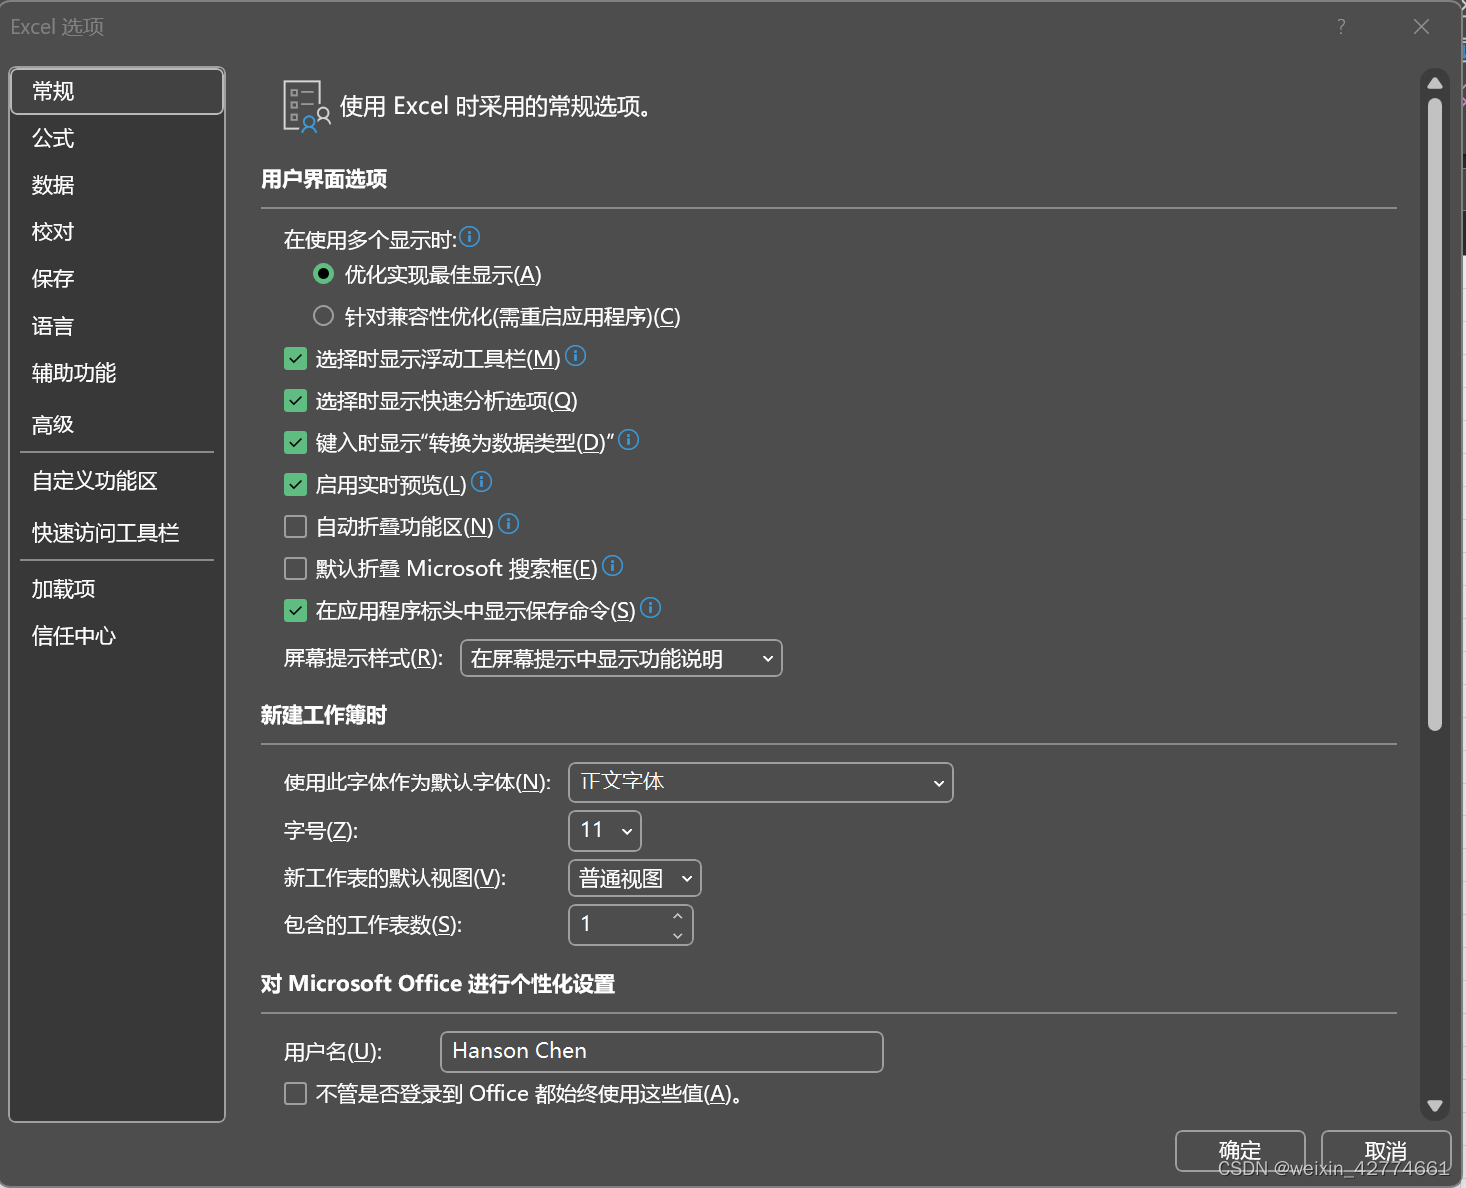The width and height of the screenshot is (1466, 1188).
Task: Select the 针对兼容性优化 radio option
Action: (323, 315)
